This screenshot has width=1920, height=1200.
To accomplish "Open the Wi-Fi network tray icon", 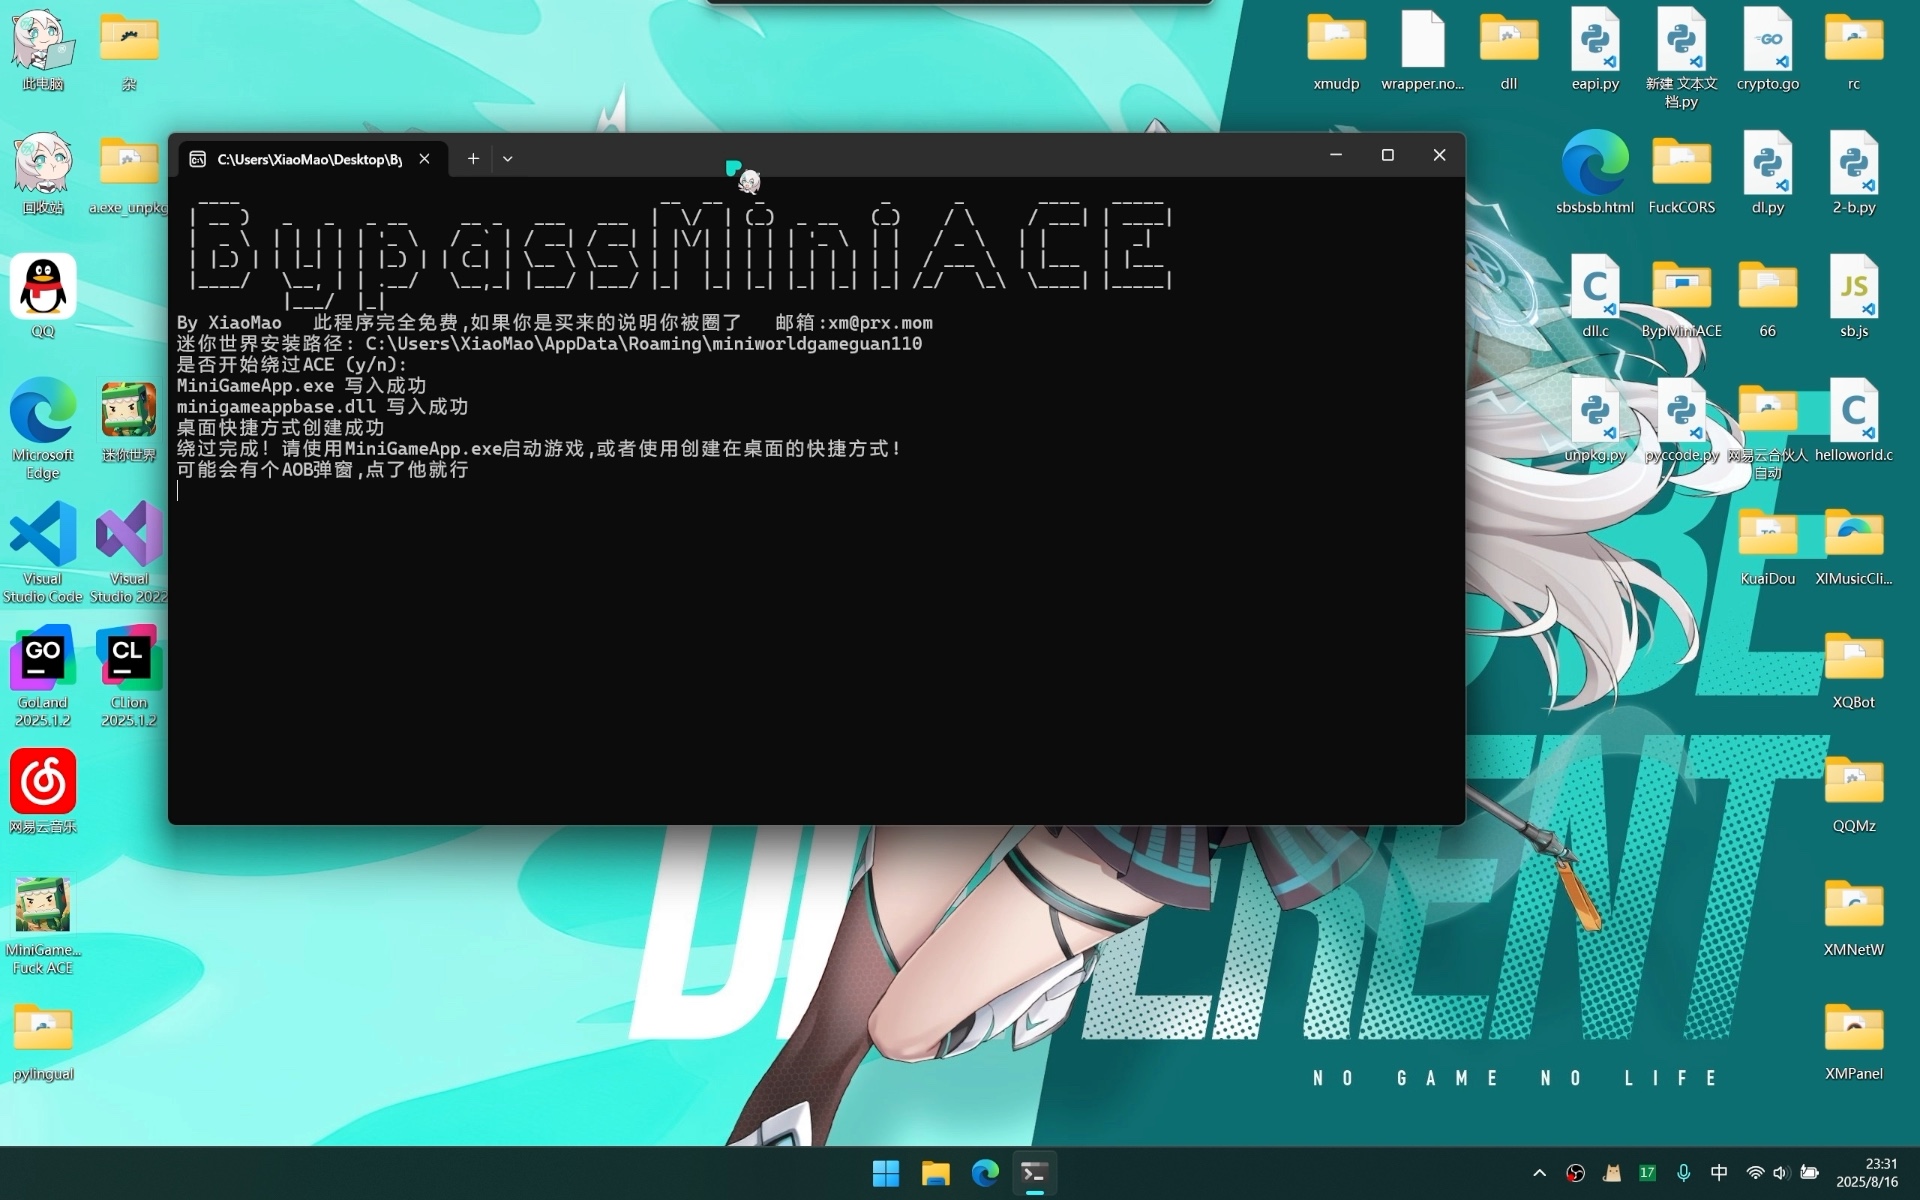I will tap(1755, 1173).
